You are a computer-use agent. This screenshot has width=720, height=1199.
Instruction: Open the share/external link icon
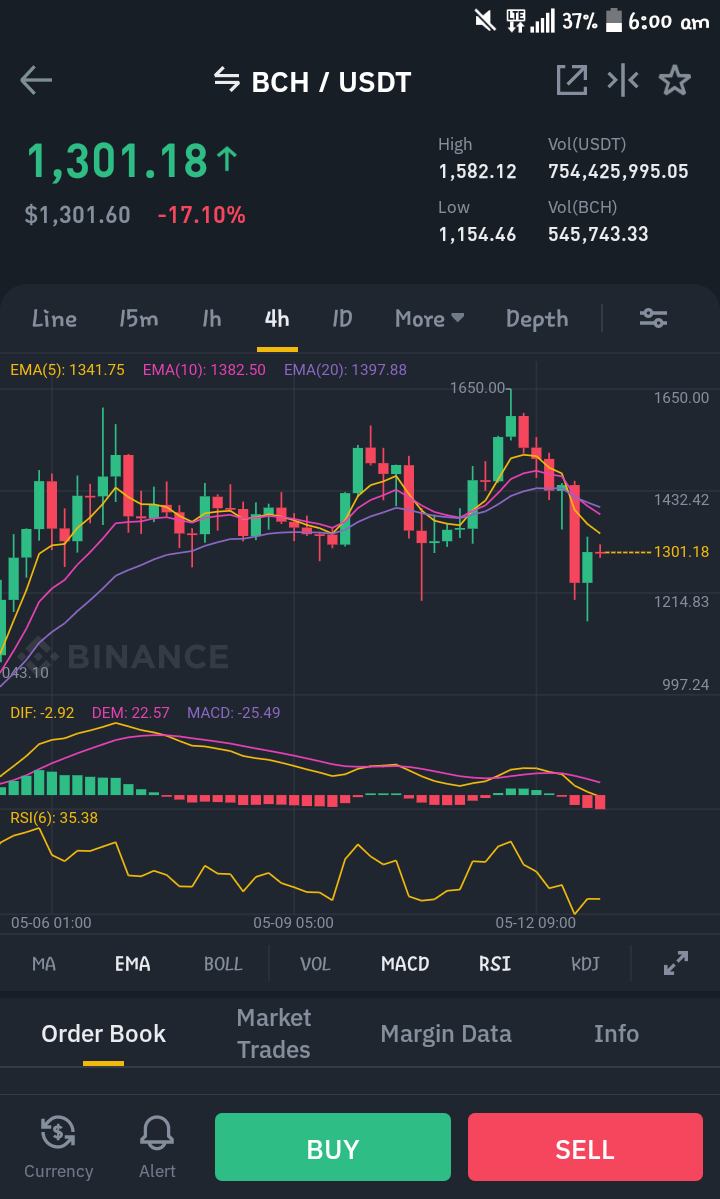tap(572, 80)
